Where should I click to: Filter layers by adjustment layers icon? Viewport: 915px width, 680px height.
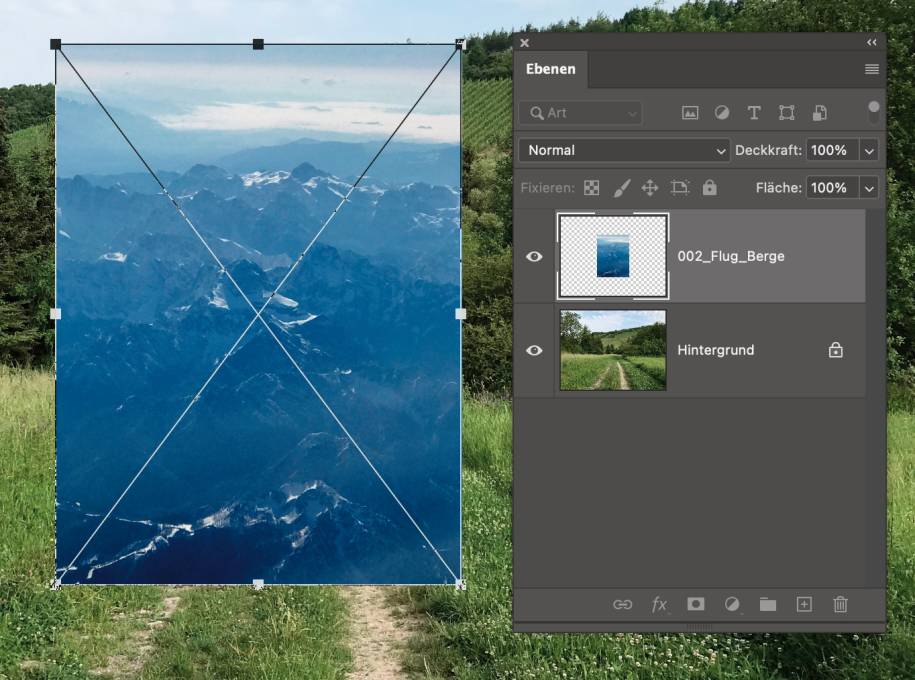(x=722, y=113)
